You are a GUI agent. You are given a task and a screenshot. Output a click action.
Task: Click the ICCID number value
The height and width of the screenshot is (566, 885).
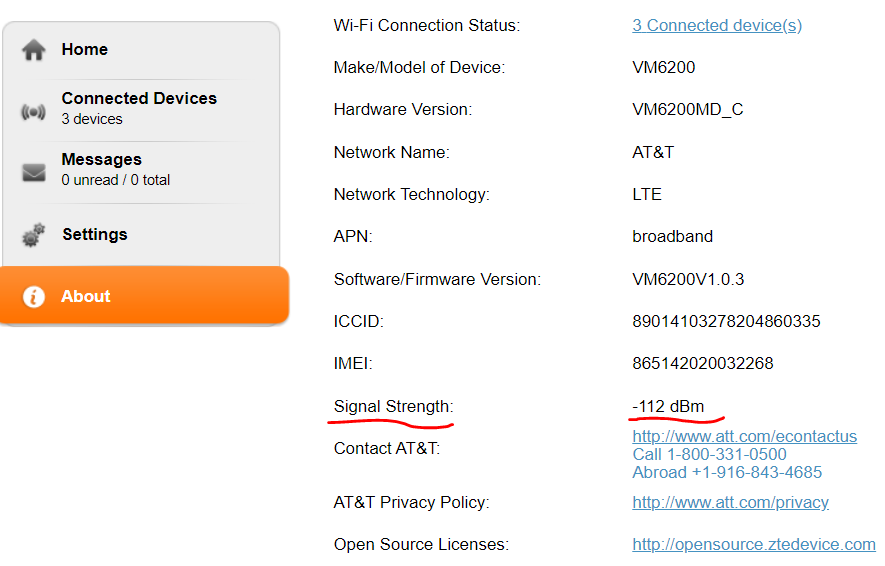point(726,322)
